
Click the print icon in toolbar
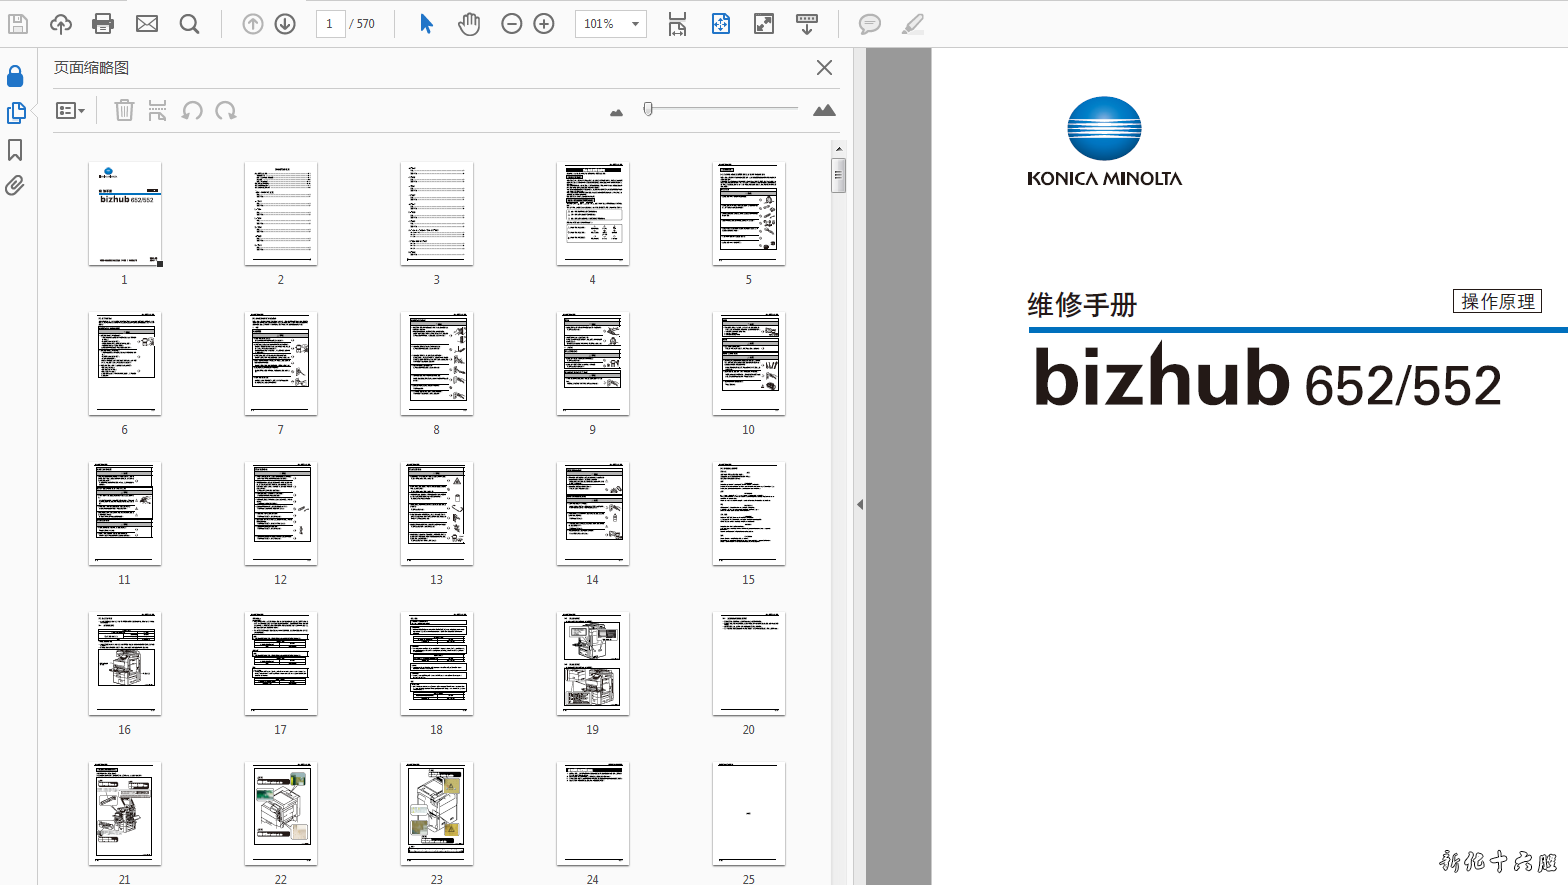point(103,24)
